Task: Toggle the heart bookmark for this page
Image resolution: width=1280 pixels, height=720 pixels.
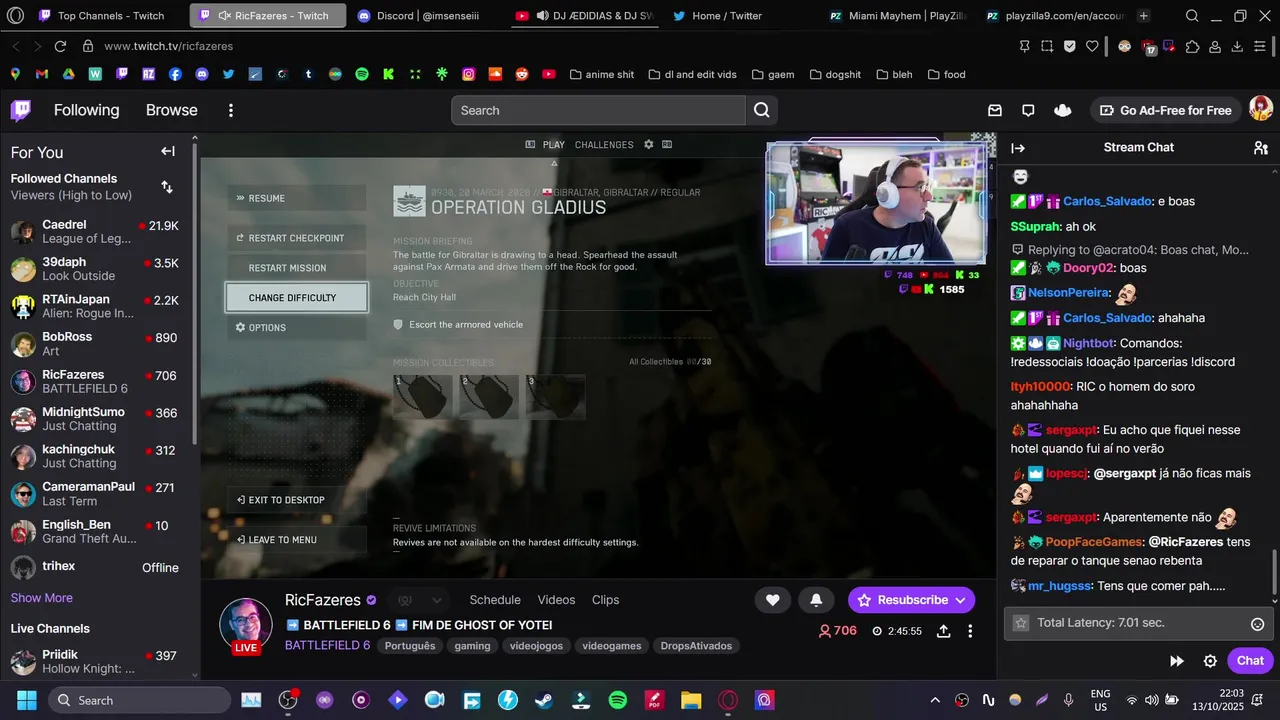Action: (x=1092, y=46)
